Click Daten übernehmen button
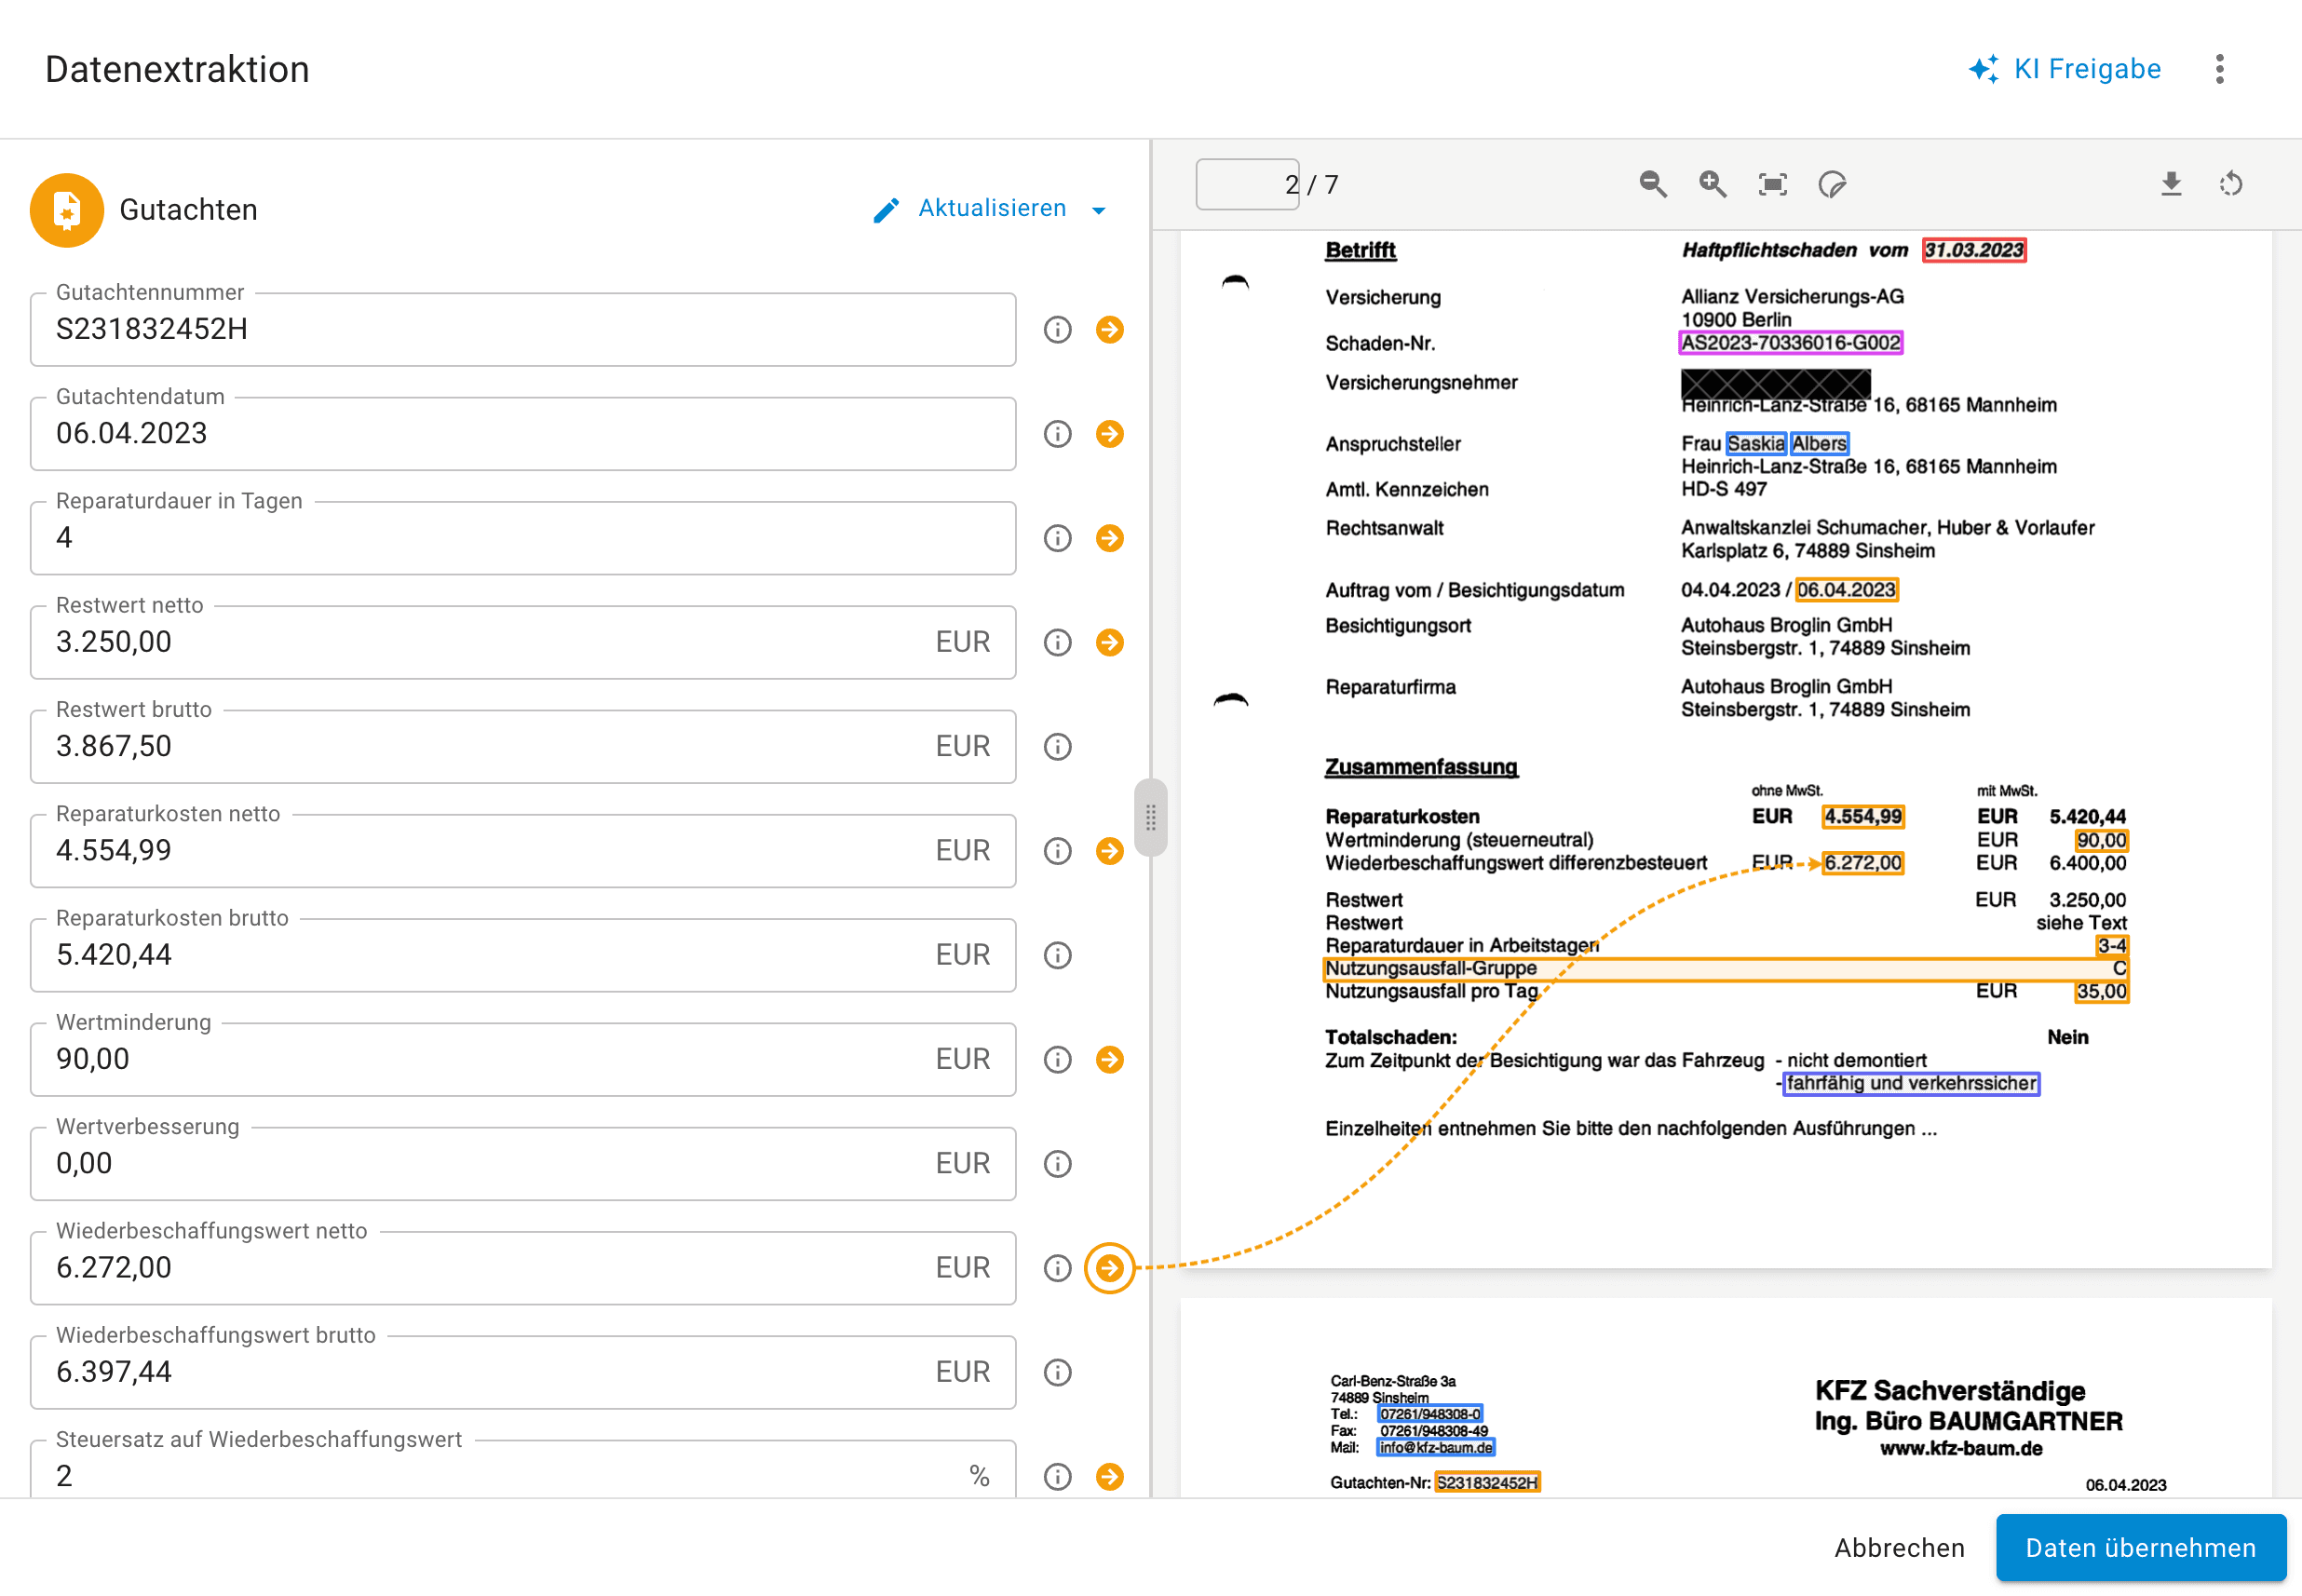The width and height of the screenshot is (2302, 1596). click(x=2140, y=1547)
